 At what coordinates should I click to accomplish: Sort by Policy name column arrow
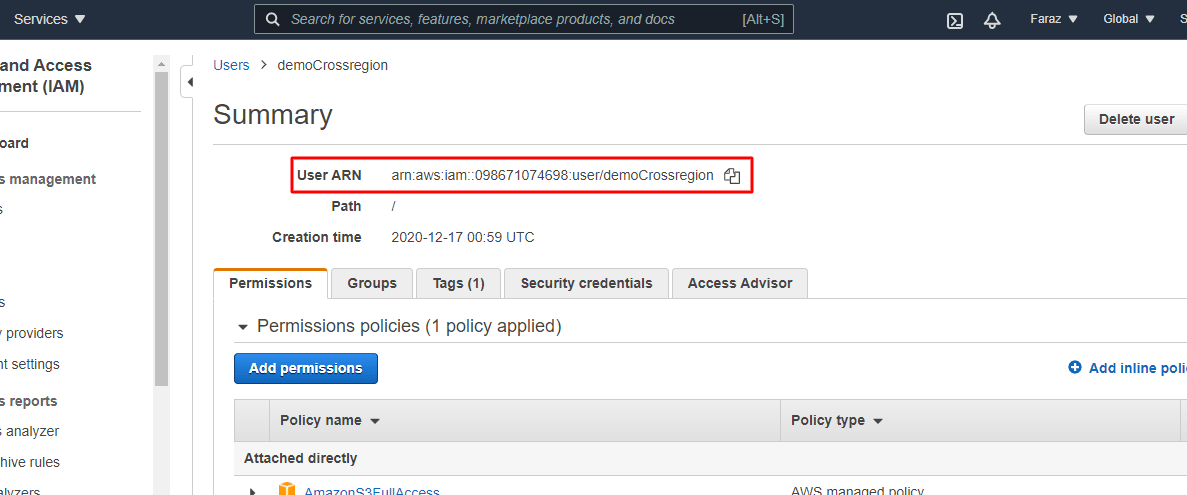(x=374, y=422)
